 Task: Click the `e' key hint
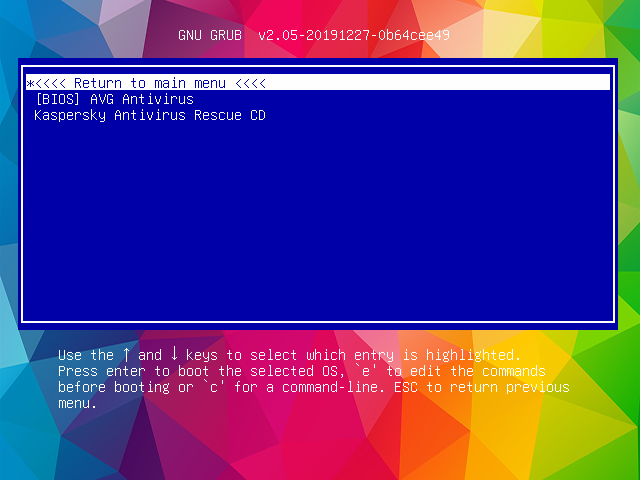[x=366, y=371]
